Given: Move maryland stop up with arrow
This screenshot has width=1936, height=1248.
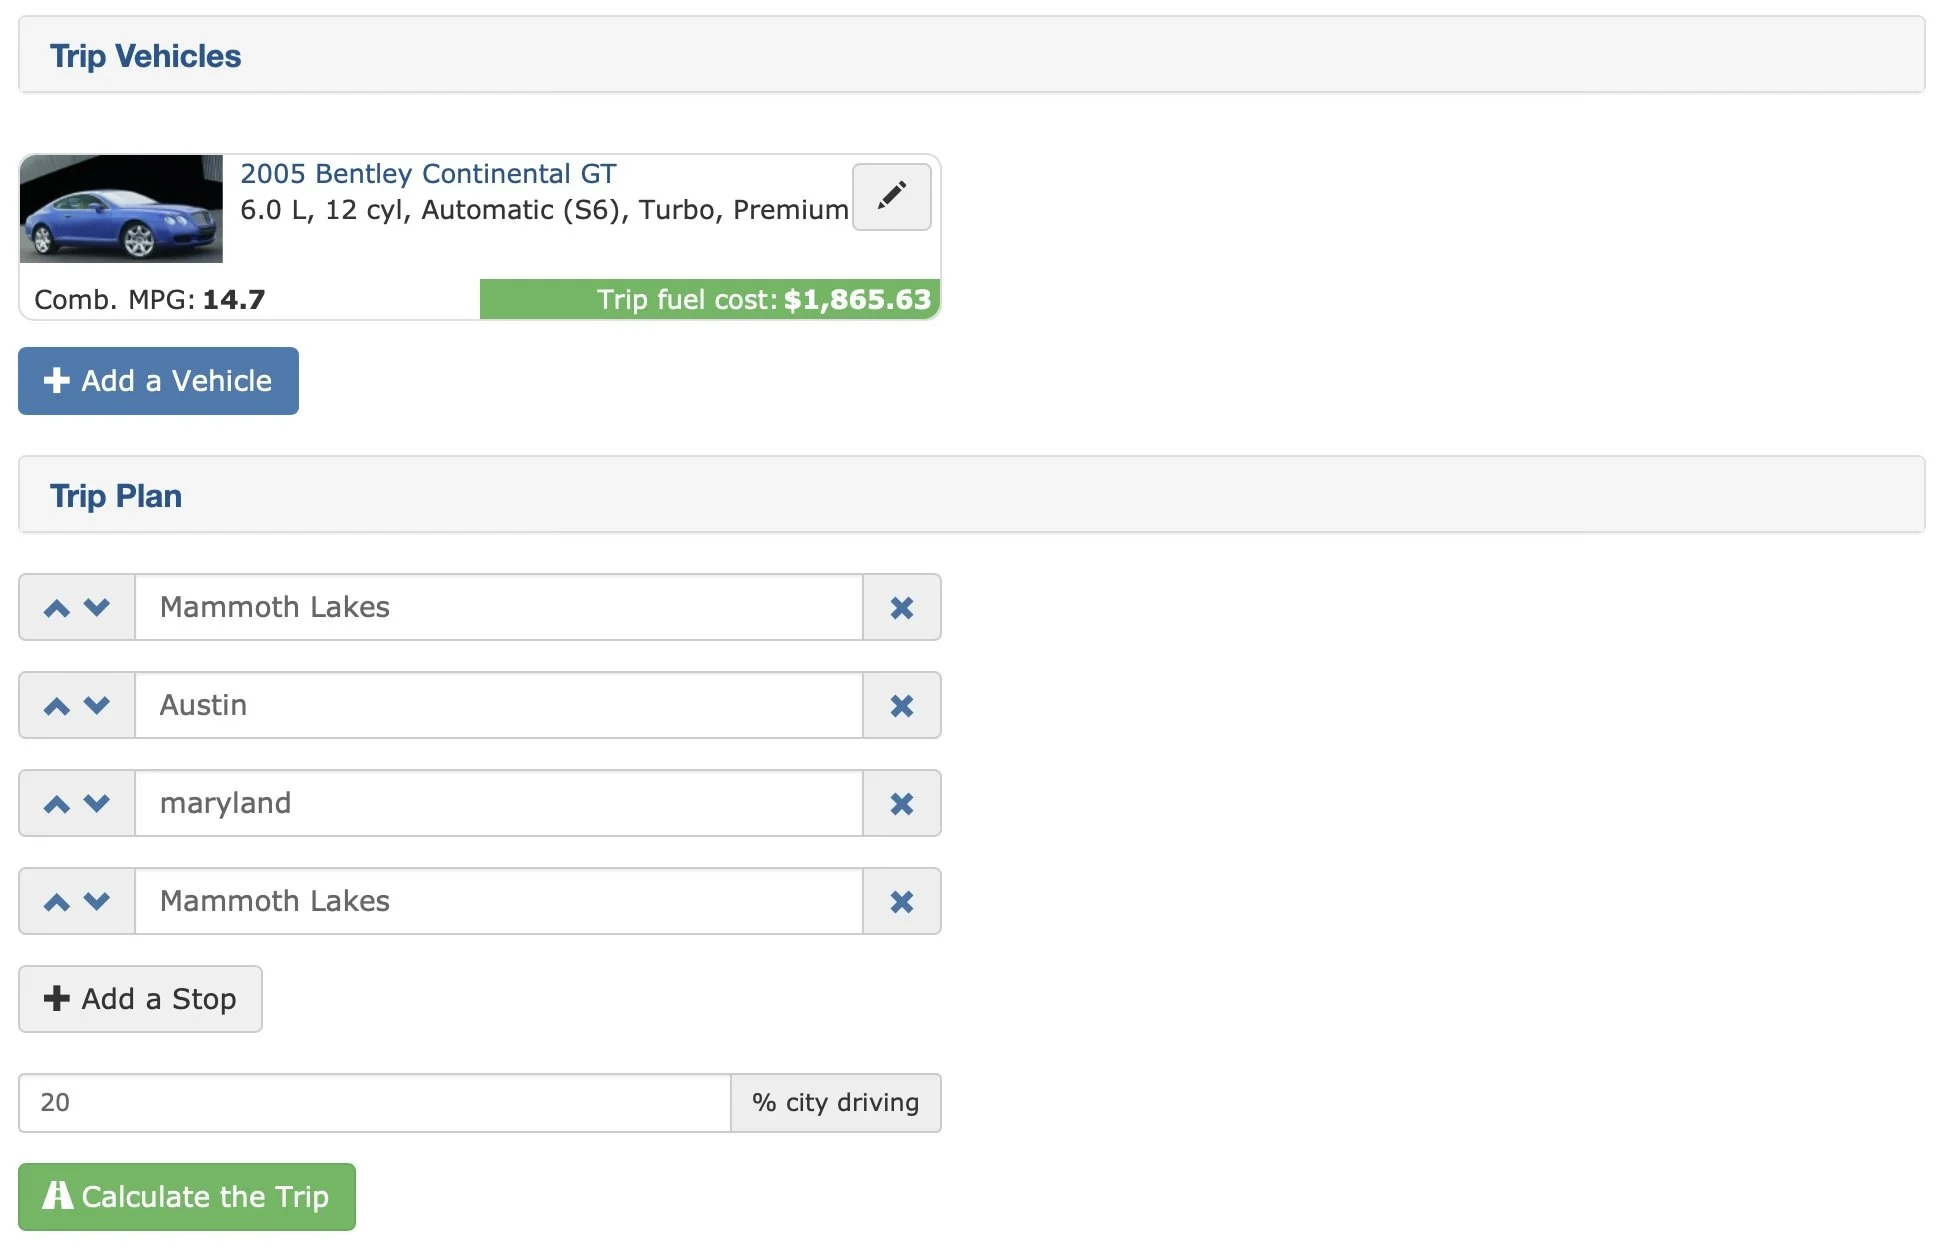Looking at the screenshot, I should (57, 803).
